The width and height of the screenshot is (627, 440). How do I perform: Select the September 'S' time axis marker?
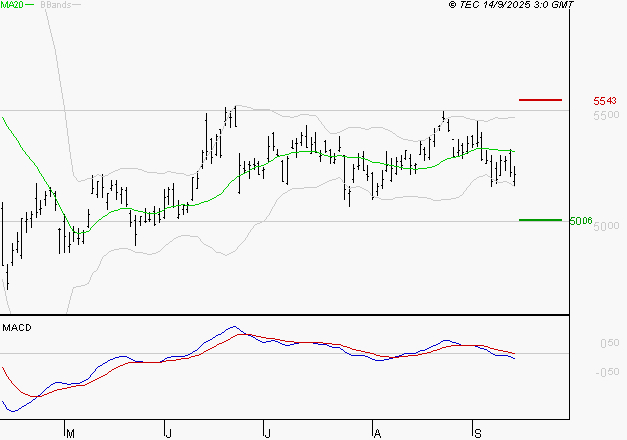point(477,433)
